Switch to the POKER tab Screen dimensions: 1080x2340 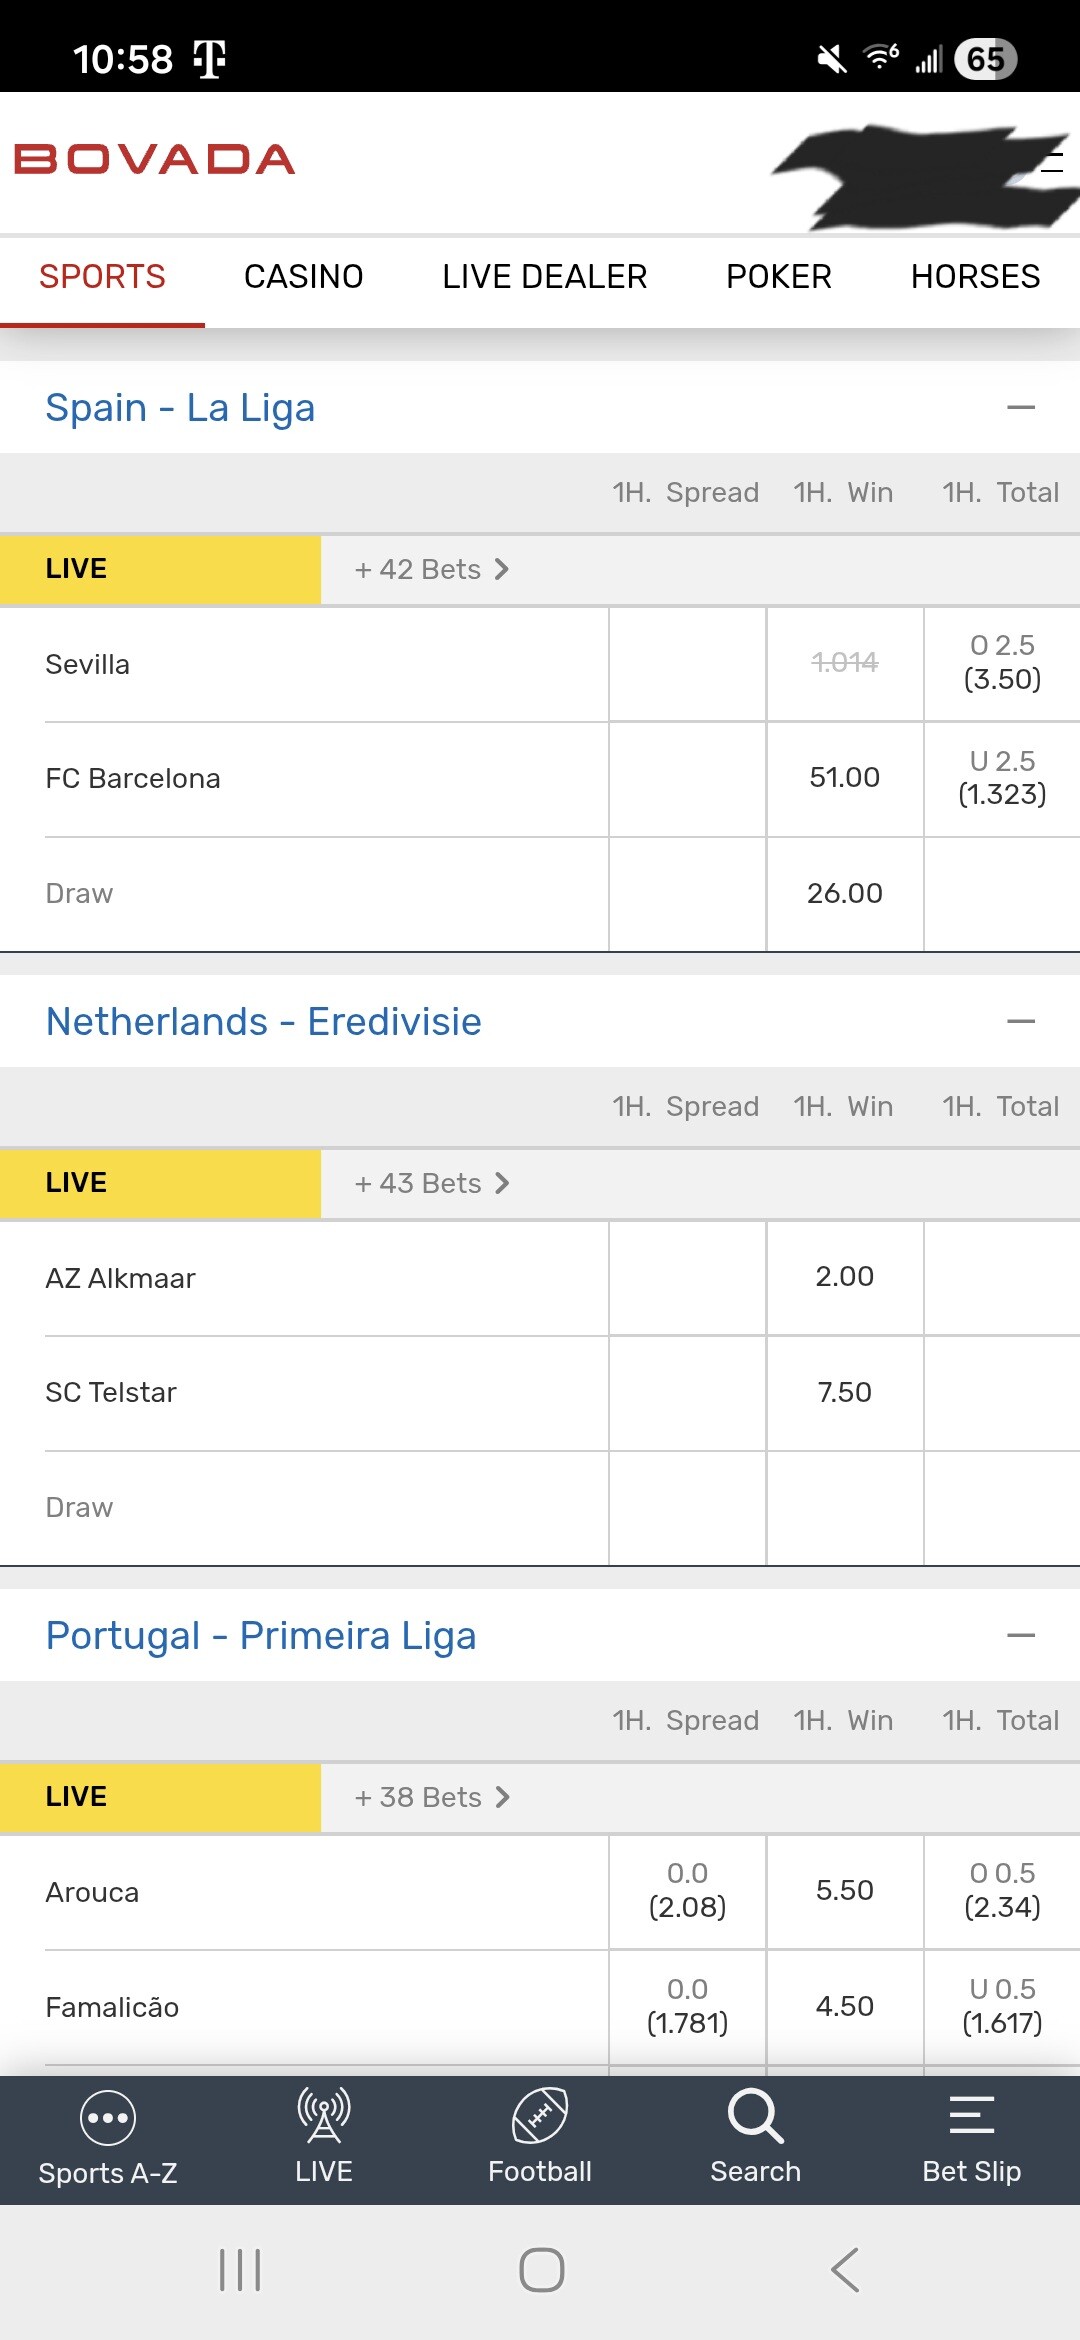[x=778, y=277]
